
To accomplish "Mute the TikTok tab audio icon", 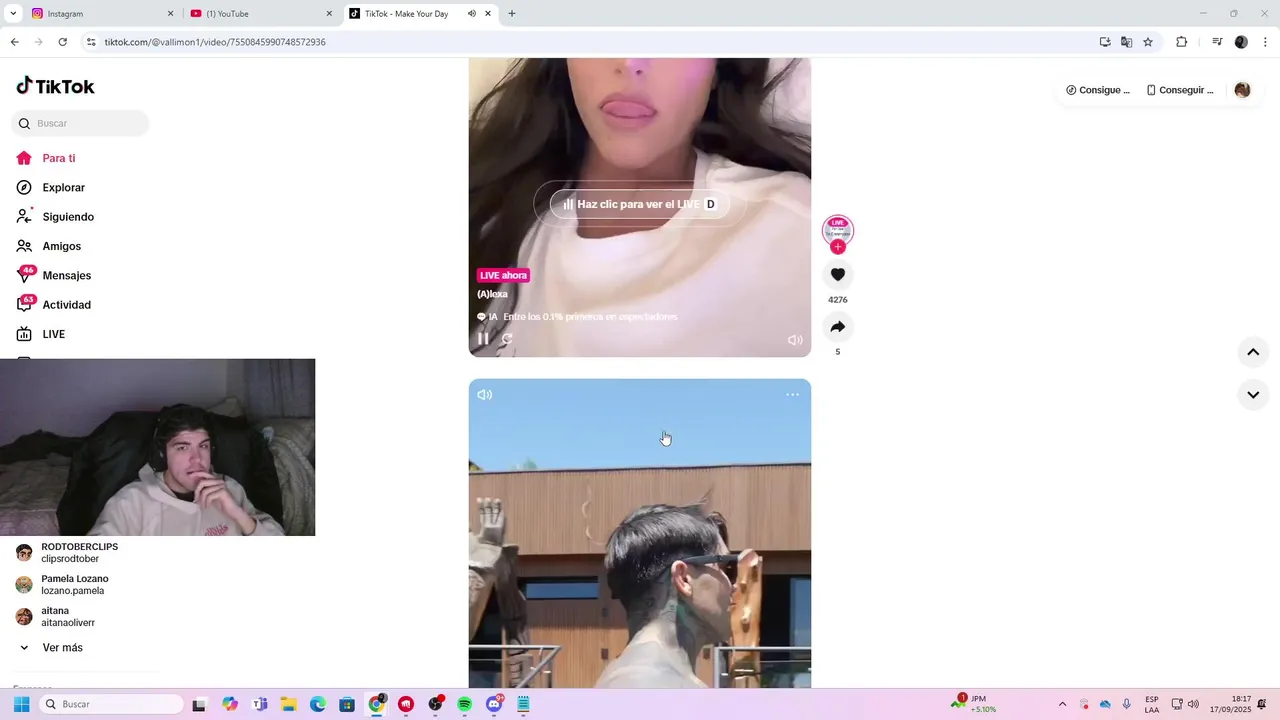I will click(x=472, y=14).
